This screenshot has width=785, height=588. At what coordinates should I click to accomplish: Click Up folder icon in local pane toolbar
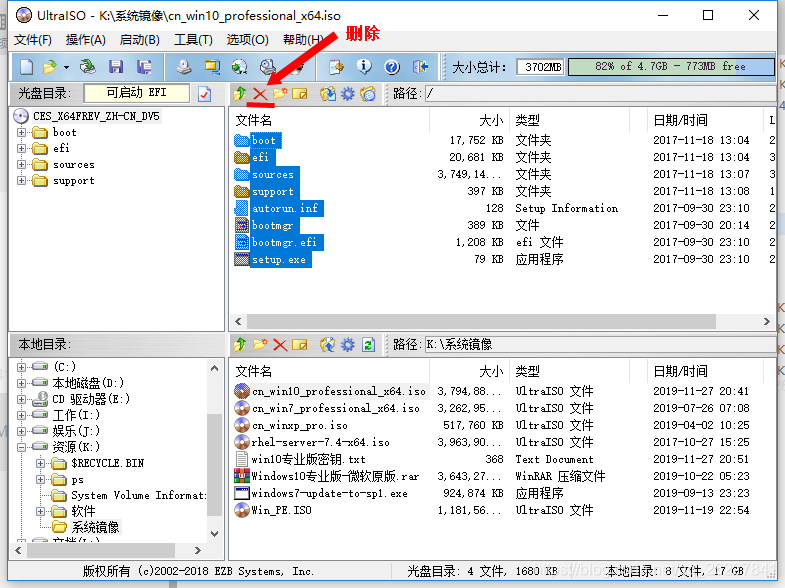point(240,345)
